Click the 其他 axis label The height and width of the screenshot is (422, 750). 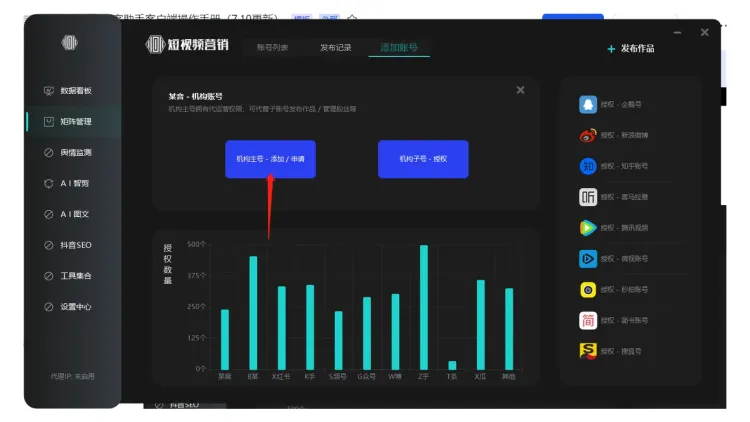click(508, 377)
